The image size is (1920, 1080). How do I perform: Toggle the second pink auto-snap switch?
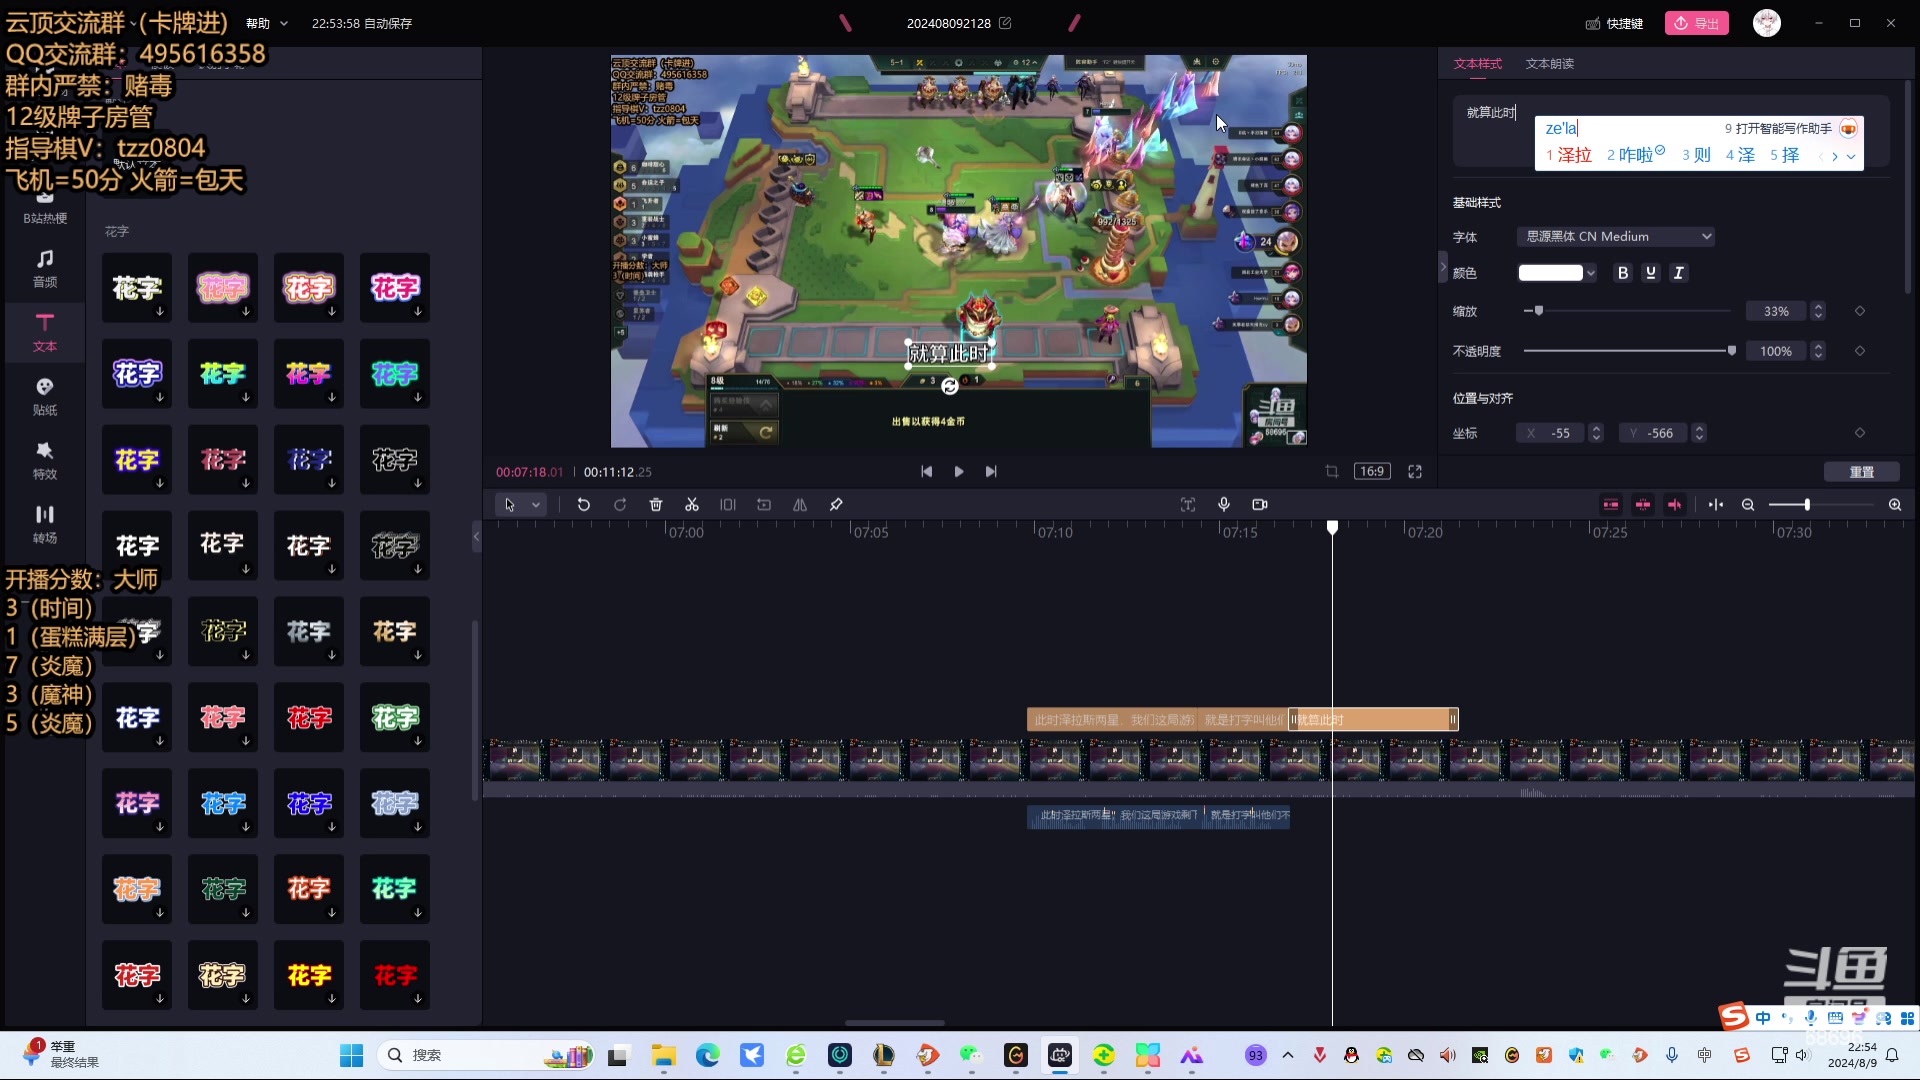point(1643,505)
